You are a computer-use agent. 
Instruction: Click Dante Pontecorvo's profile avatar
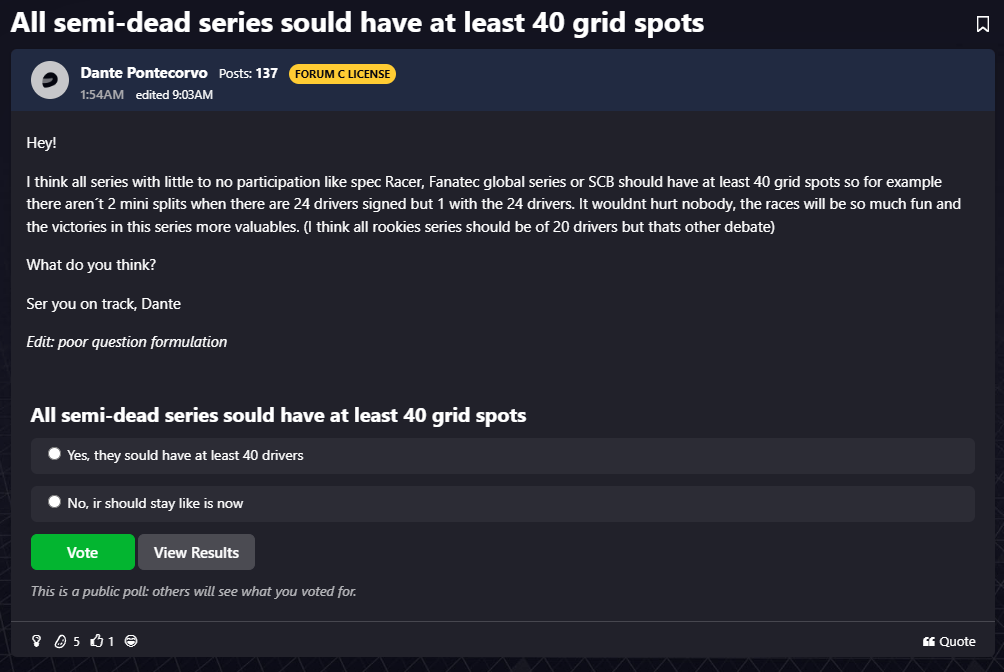point(49,81)
